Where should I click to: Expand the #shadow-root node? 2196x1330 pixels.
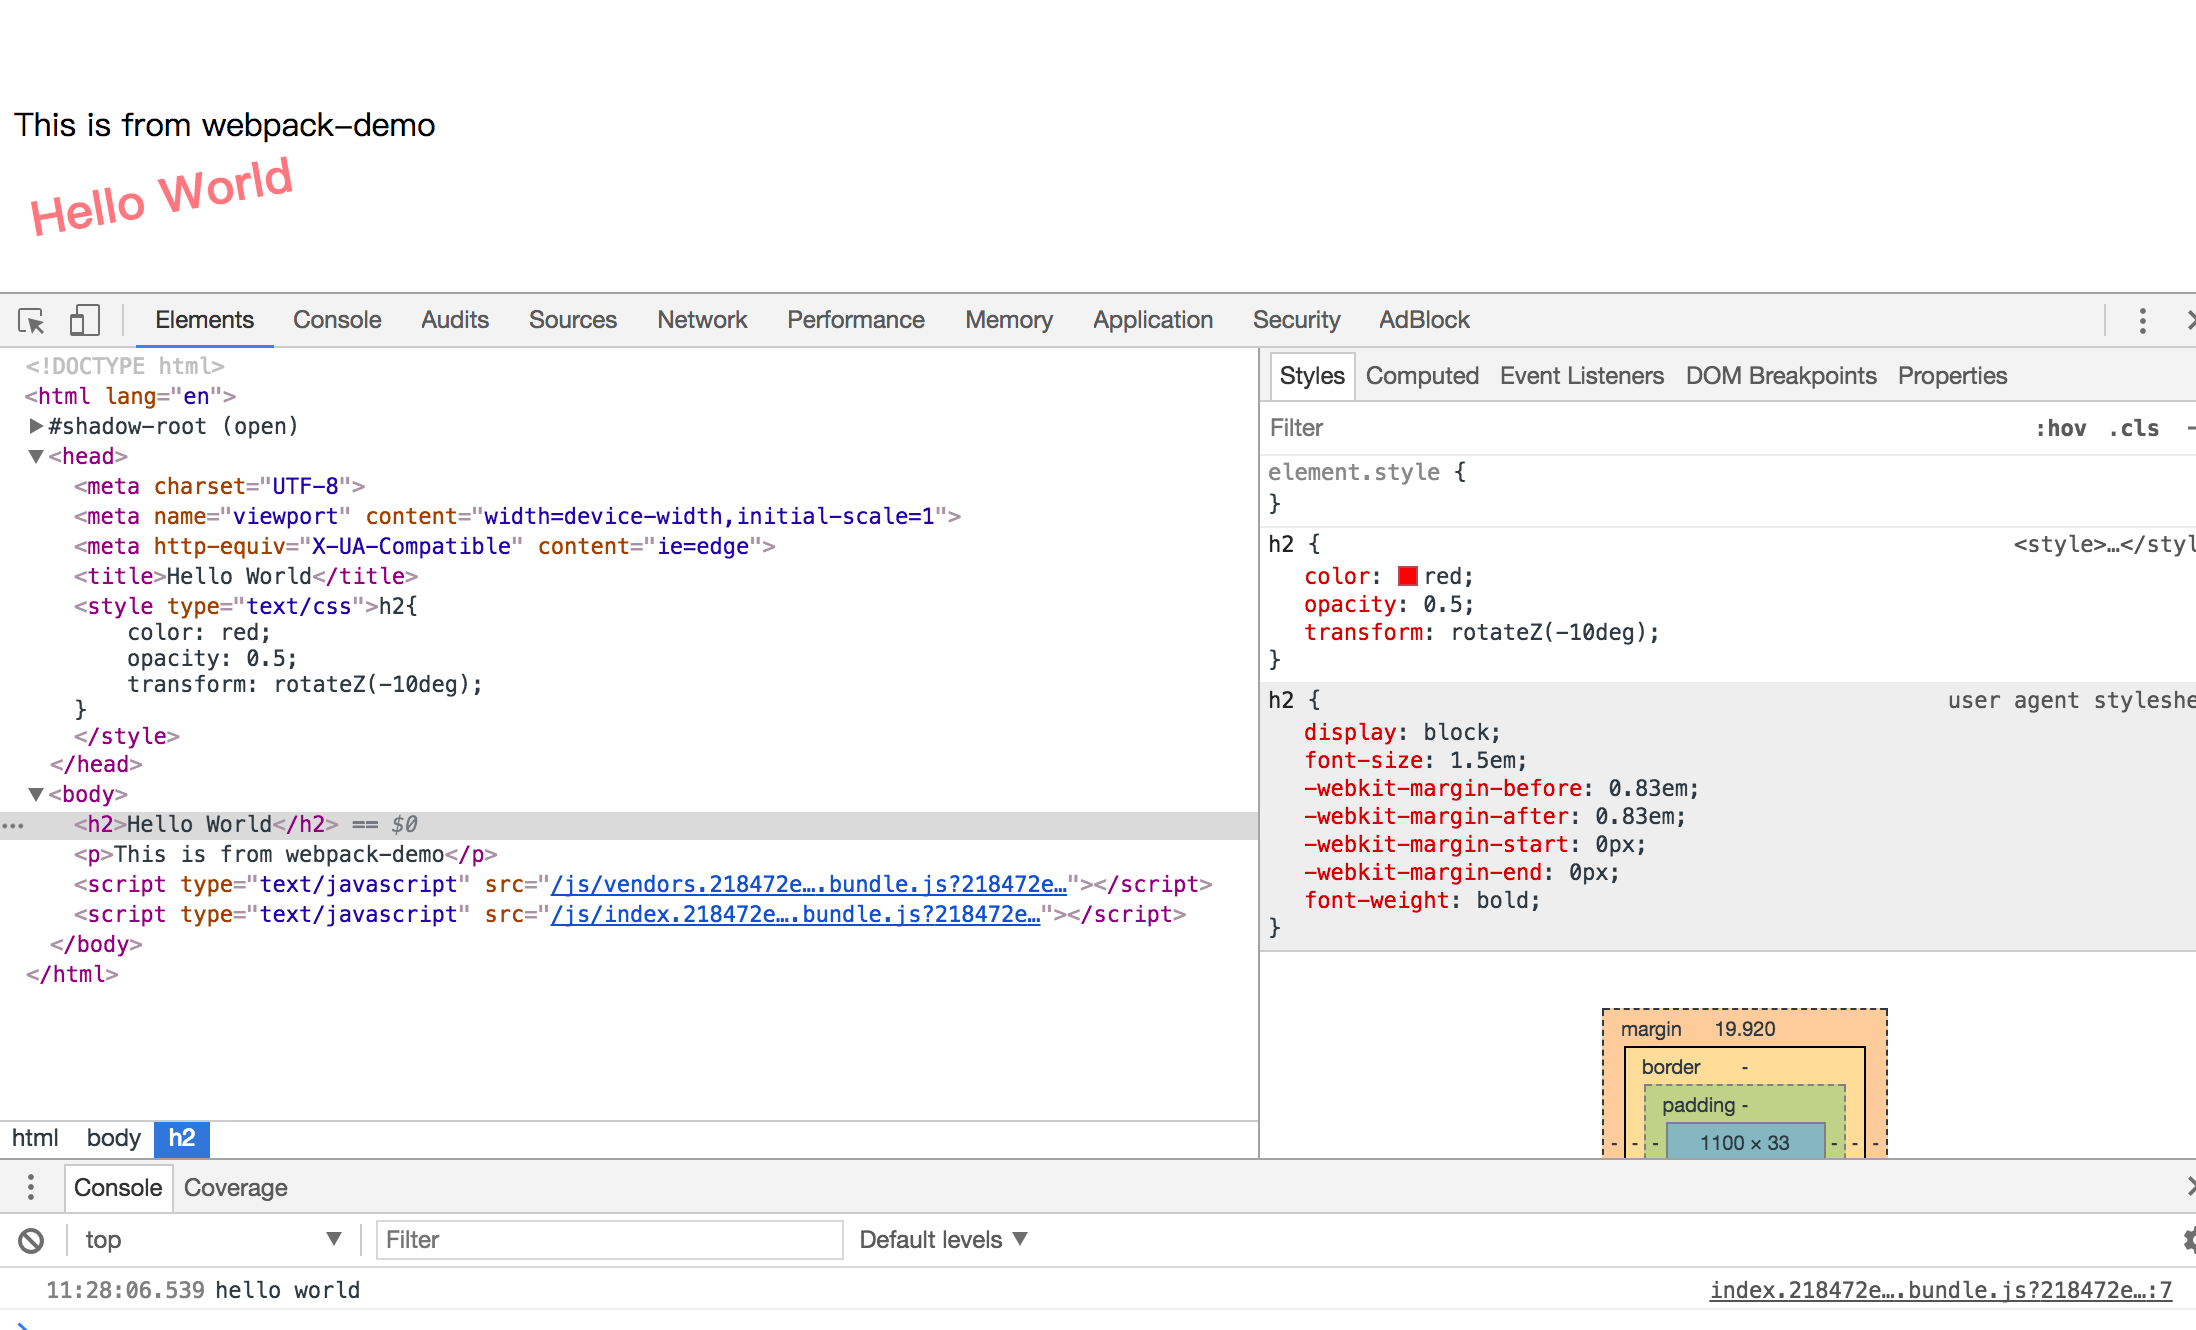click(x=36, y=426)
